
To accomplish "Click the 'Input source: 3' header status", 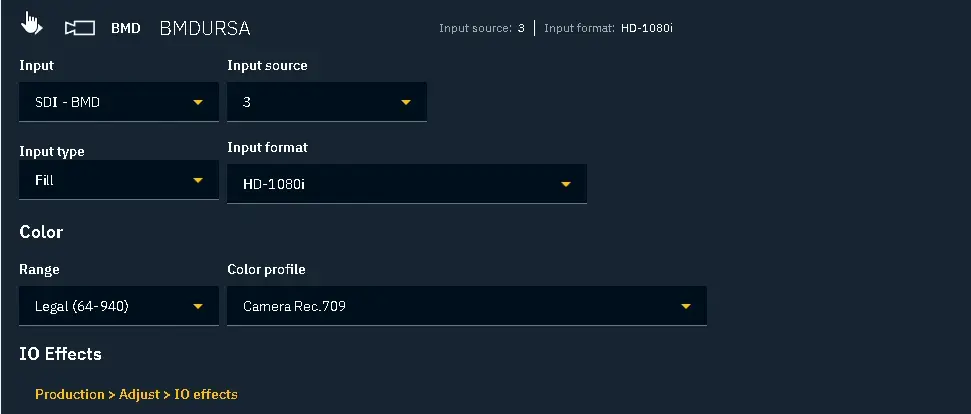I will click(482, 28).
